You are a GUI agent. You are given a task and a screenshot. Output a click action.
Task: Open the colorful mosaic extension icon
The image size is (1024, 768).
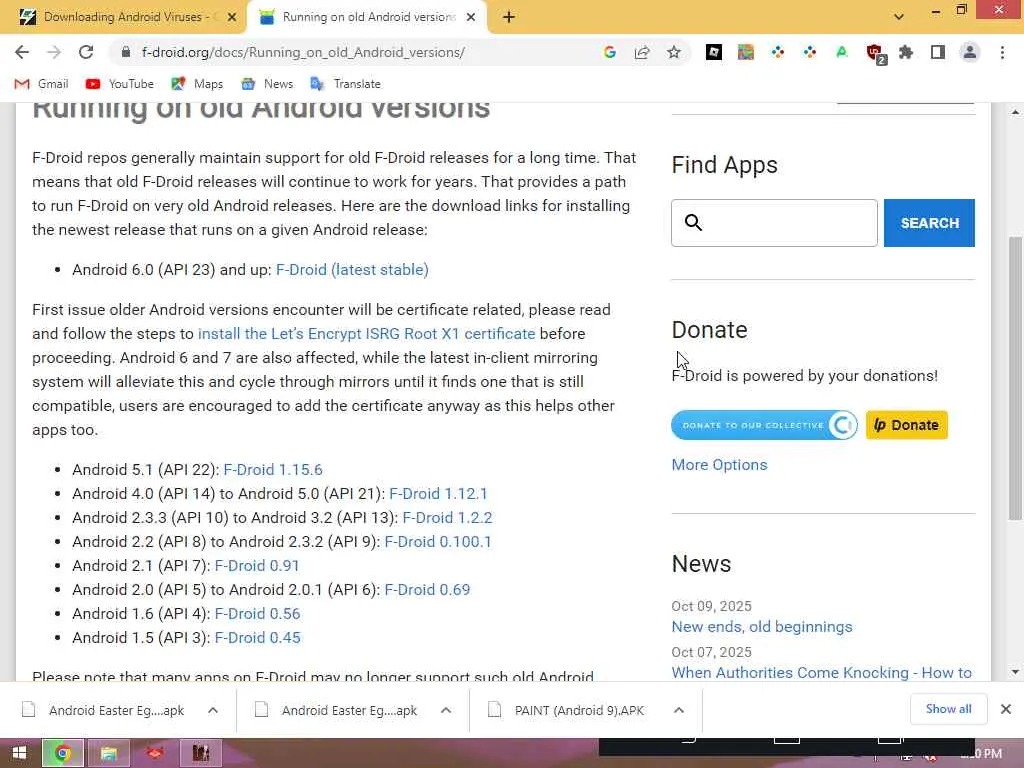click(746, 52)
